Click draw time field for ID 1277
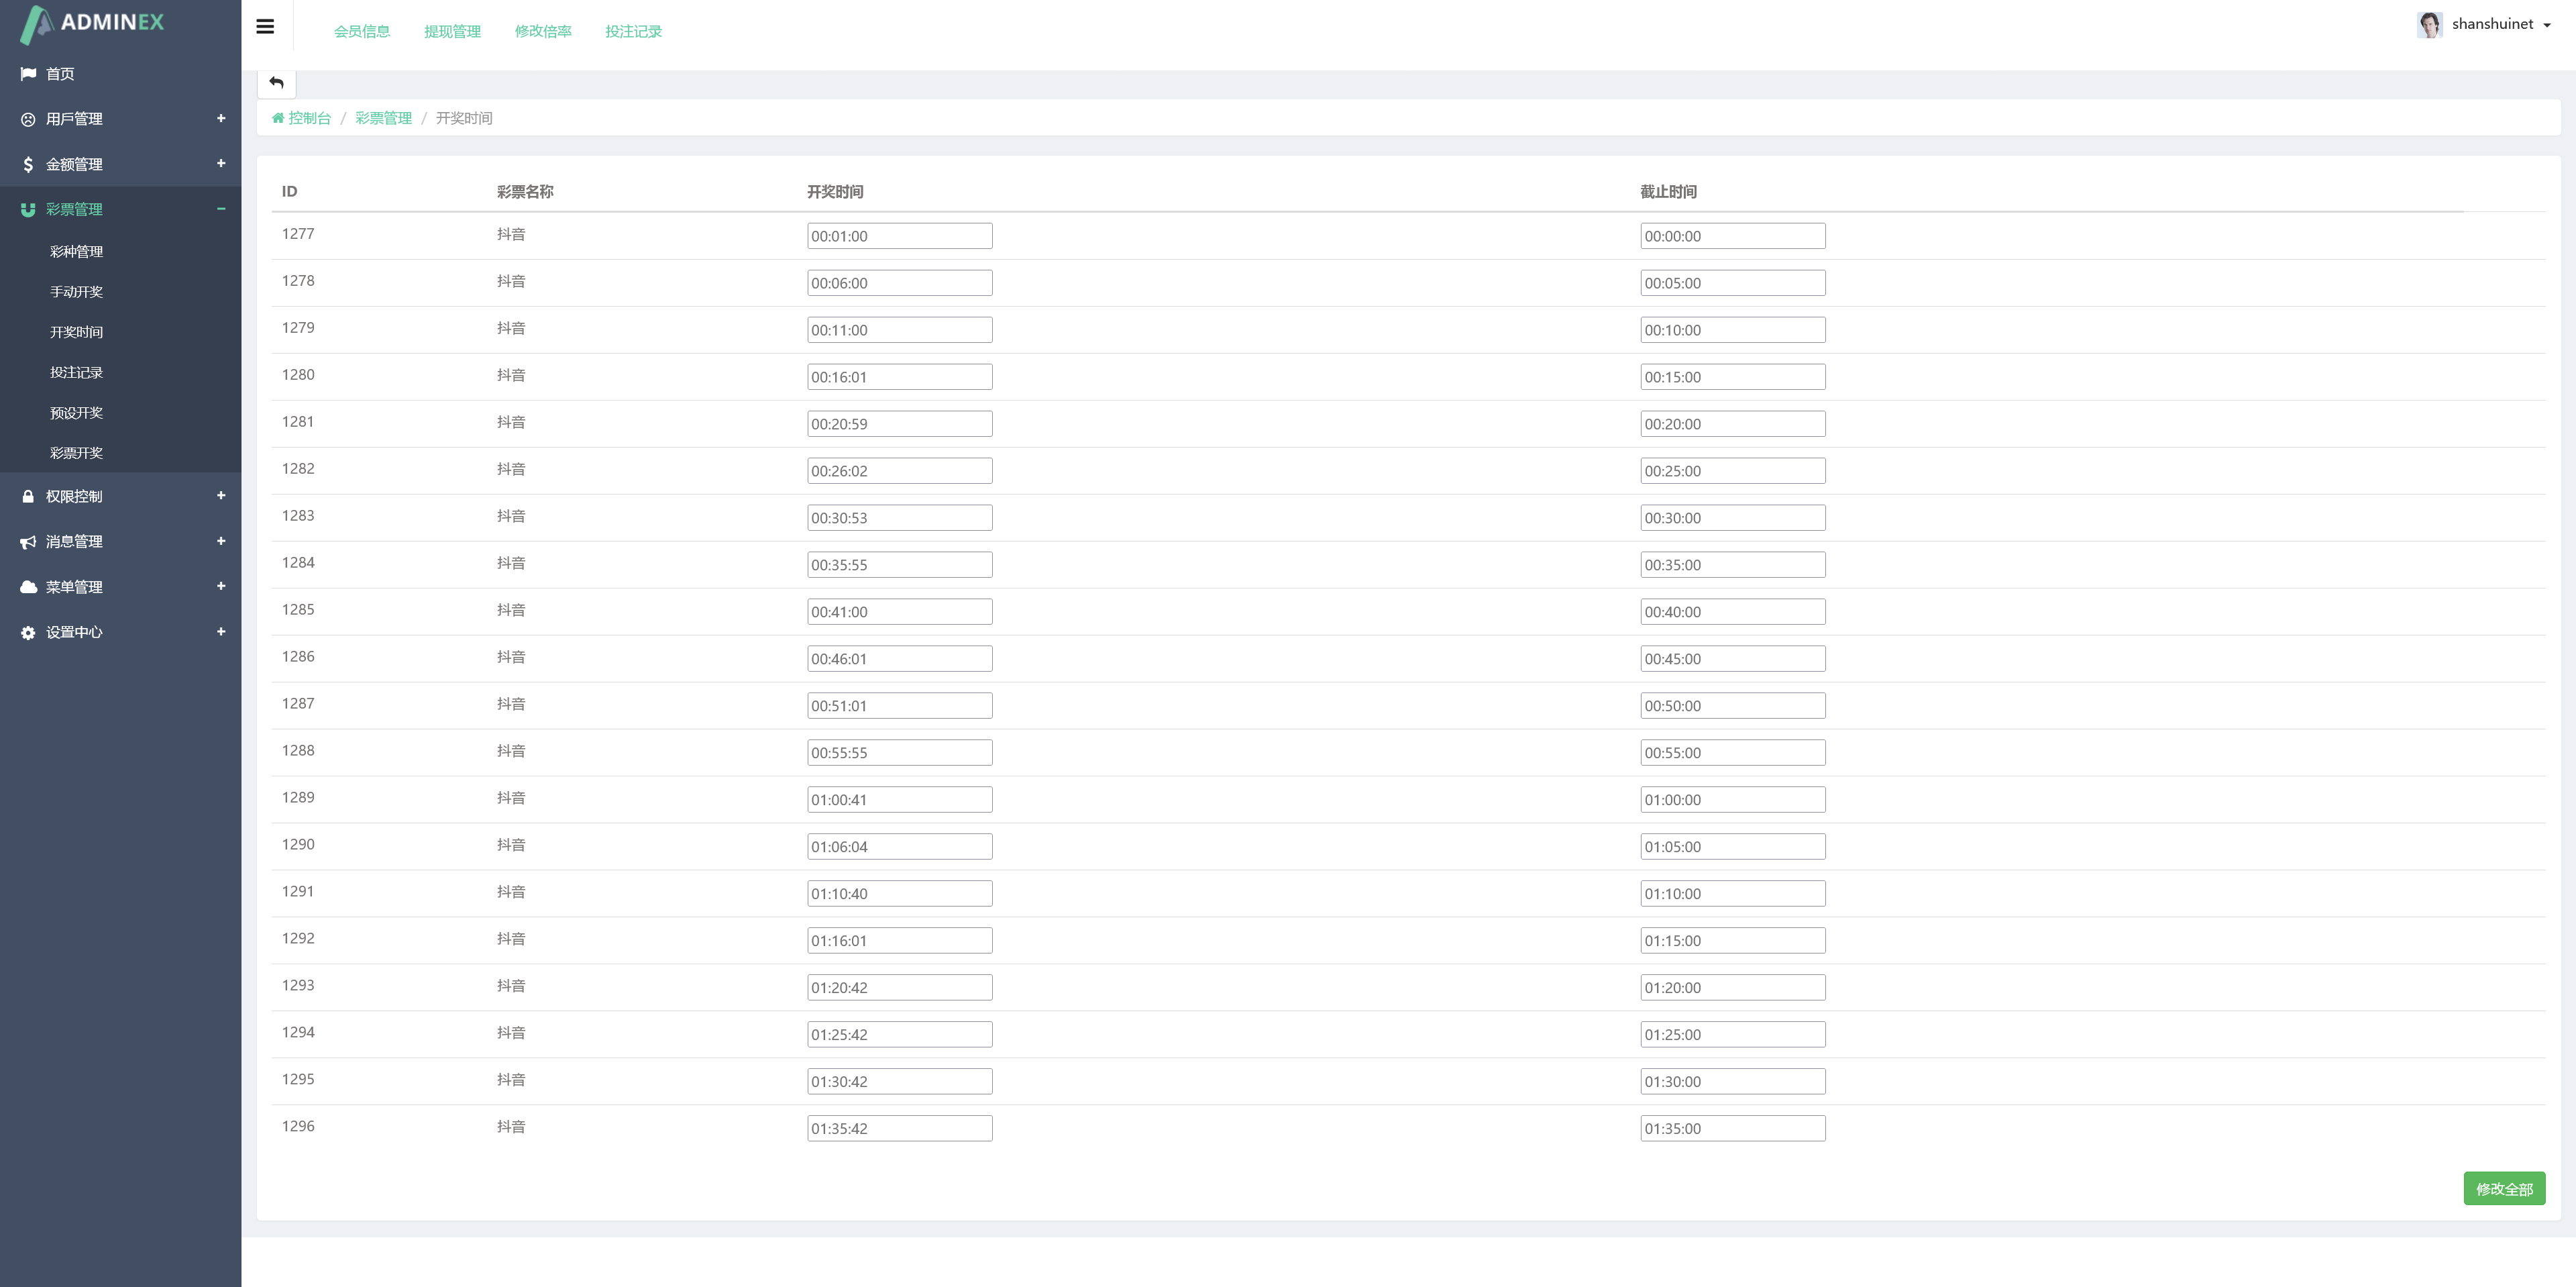Screen dimensions: 2576x1287 (899, 236)
